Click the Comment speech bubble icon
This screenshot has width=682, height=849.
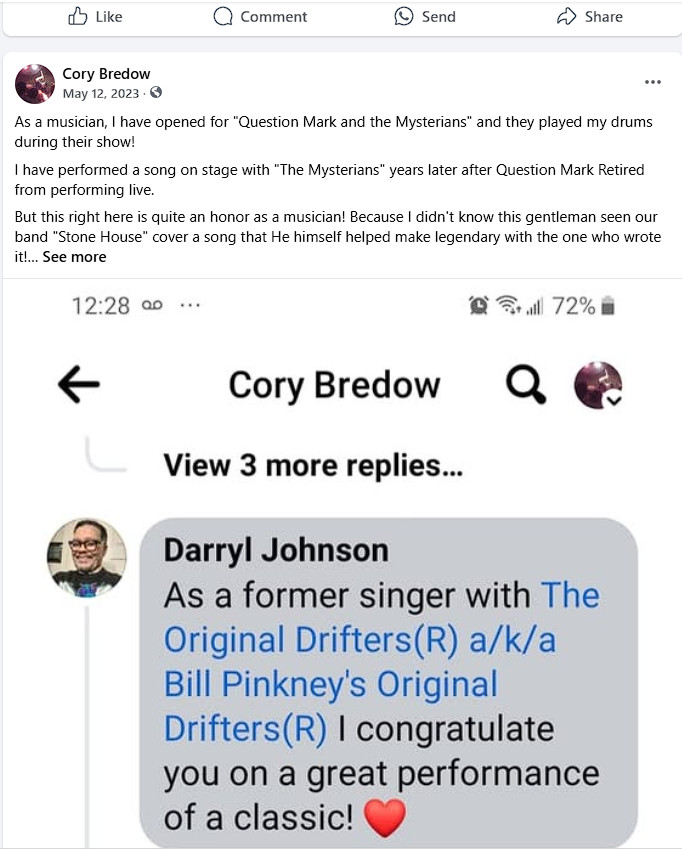coord(223,16)
